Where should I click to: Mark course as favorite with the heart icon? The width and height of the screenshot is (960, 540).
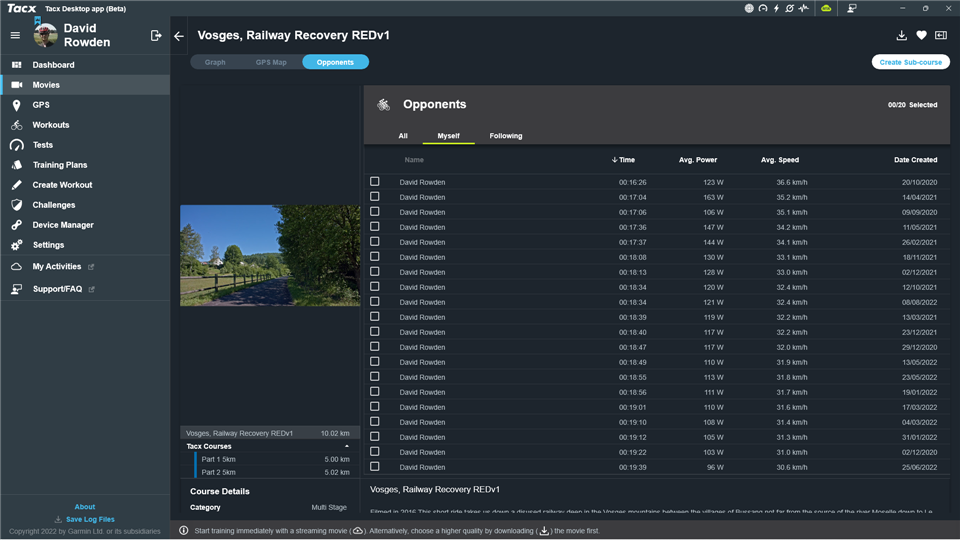(x=921, y=36)
